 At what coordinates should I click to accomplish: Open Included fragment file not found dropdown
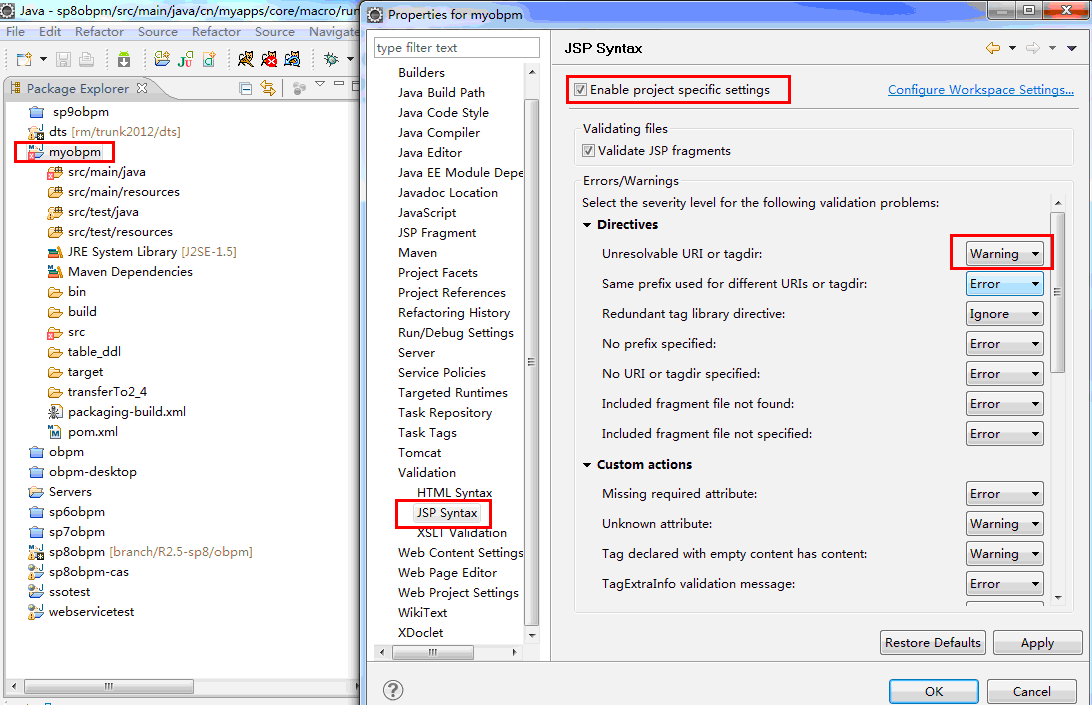pyautogui.click(x=1004, y=403)
